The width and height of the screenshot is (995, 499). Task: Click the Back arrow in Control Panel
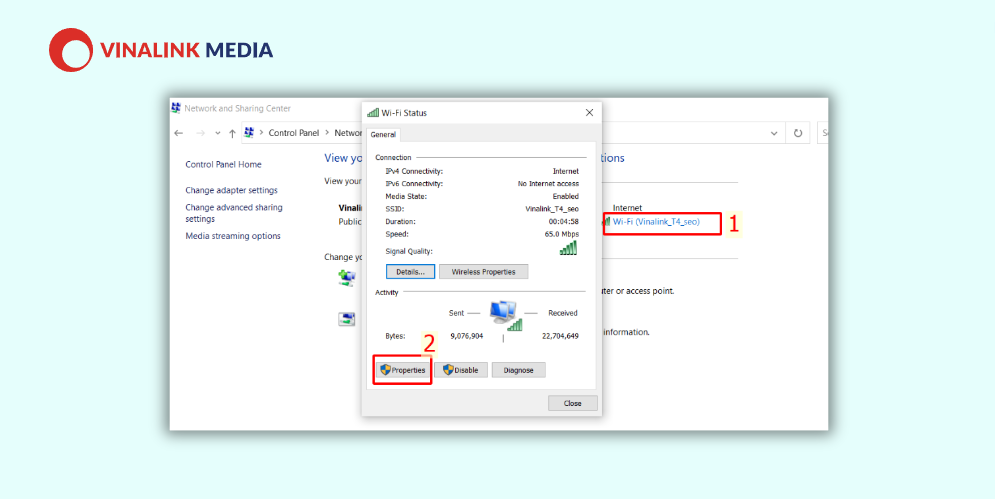(179, 133)
